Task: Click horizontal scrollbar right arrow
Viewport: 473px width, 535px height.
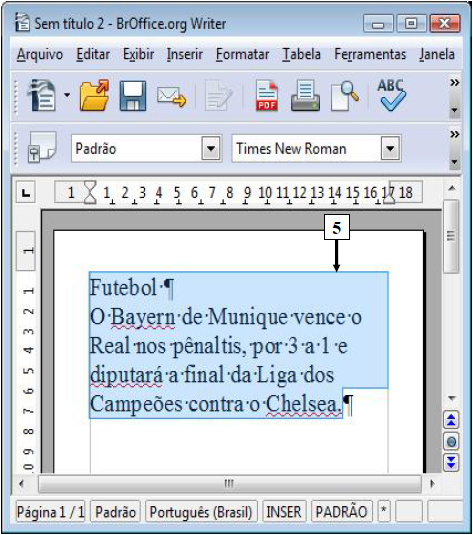Action: pyautogui.click(x=433, y=483)
